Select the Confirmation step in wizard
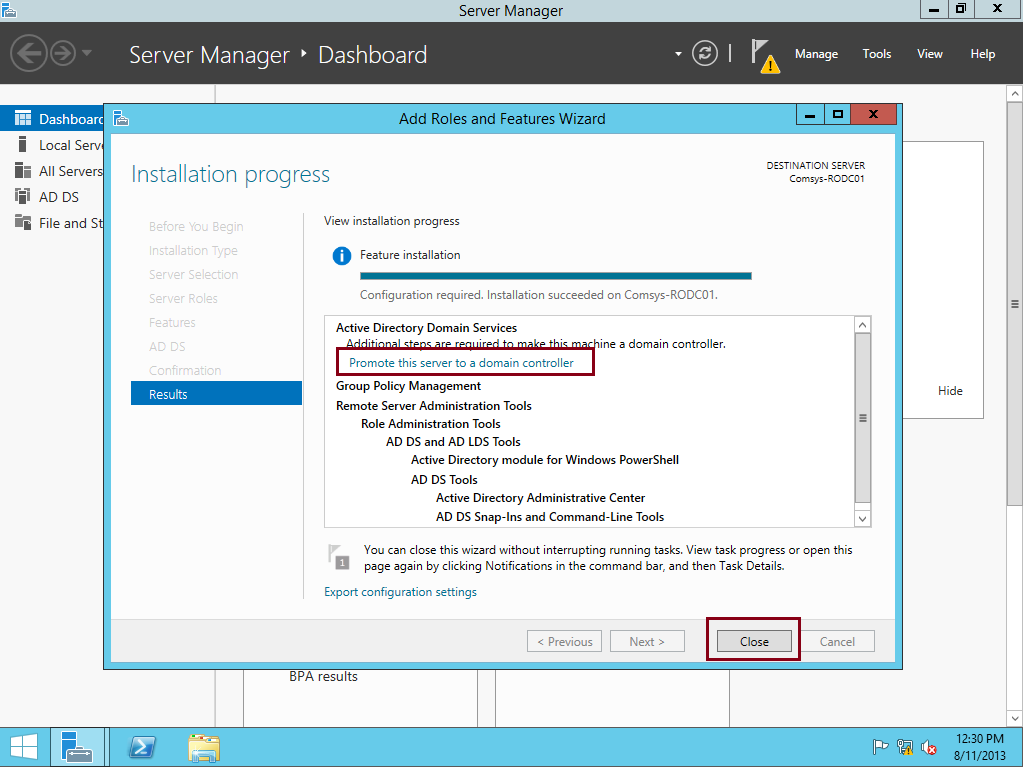The image size is (1023, 767). coord(185,370)
